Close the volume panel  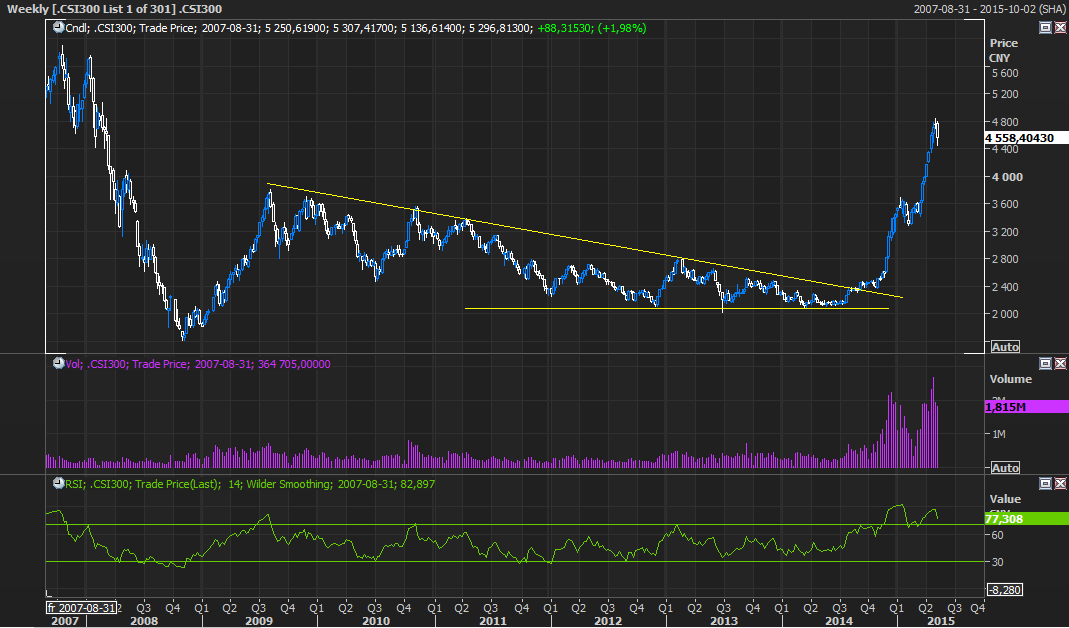tap(1060, 363)
